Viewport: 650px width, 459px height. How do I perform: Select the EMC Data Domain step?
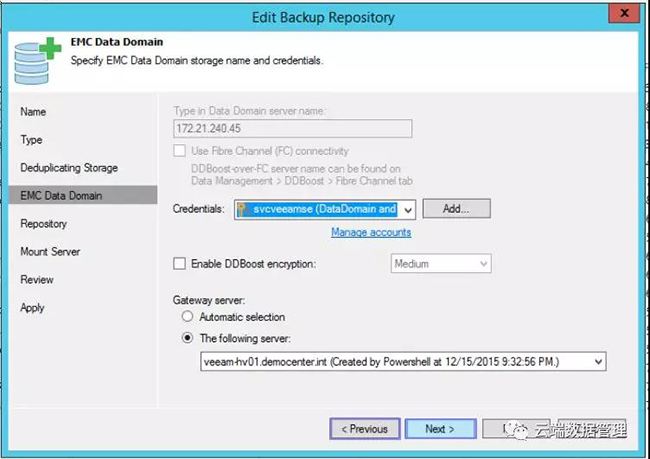pos(83,195)
